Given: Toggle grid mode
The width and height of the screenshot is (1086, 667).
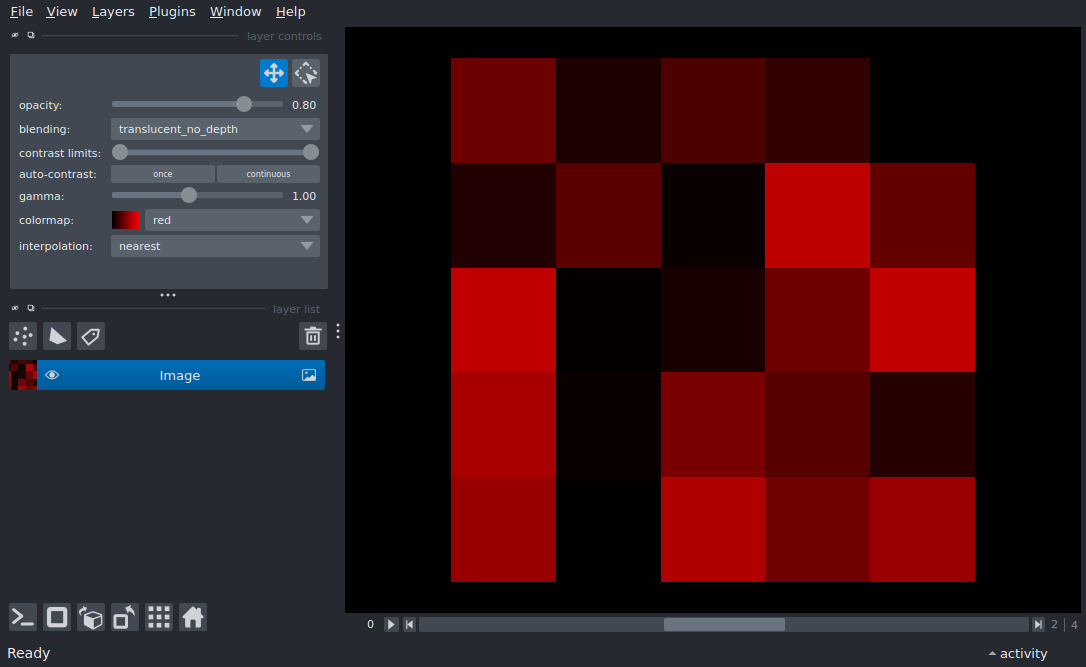Looking at the screenshot, I should click(159, 617).
